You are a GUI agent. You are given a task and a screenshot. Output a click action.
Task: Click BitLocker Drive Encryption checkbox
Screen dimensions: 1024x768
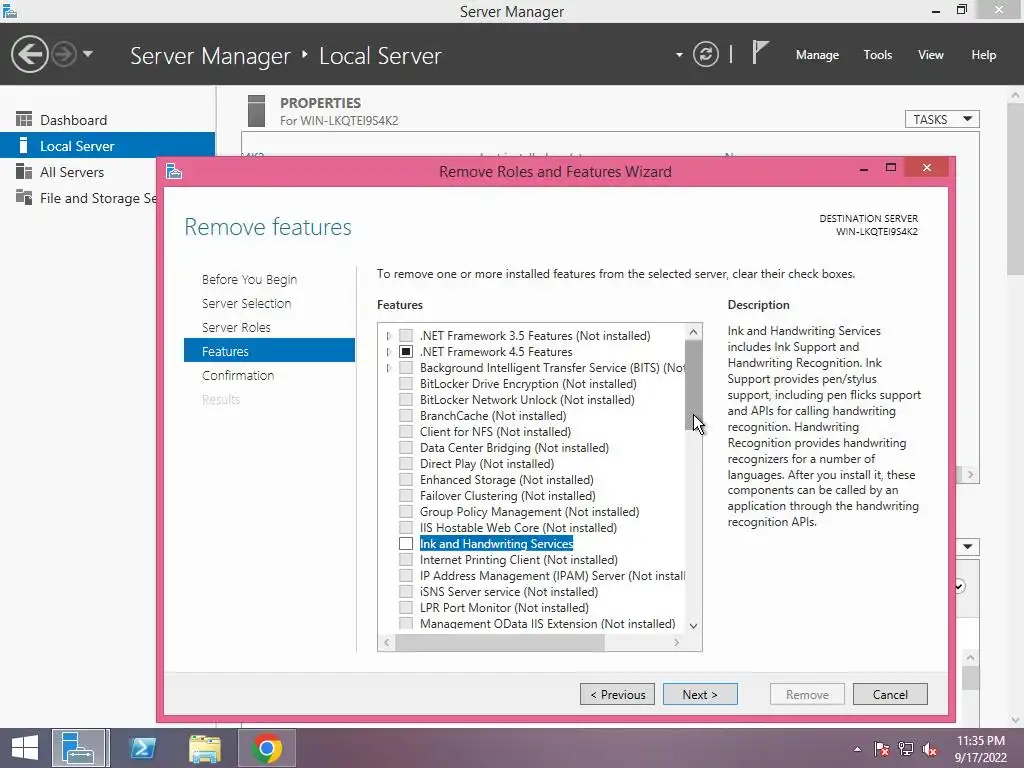pyautogui.click(x=406, y=384)
